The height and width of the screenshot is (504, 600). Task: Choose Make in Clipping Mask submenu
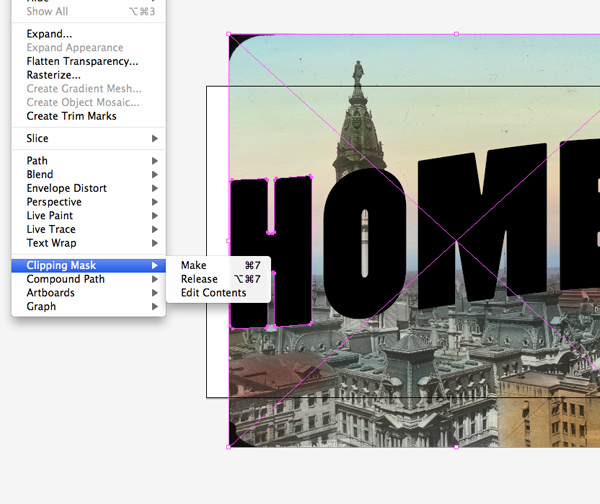click(x=218, y=266)
